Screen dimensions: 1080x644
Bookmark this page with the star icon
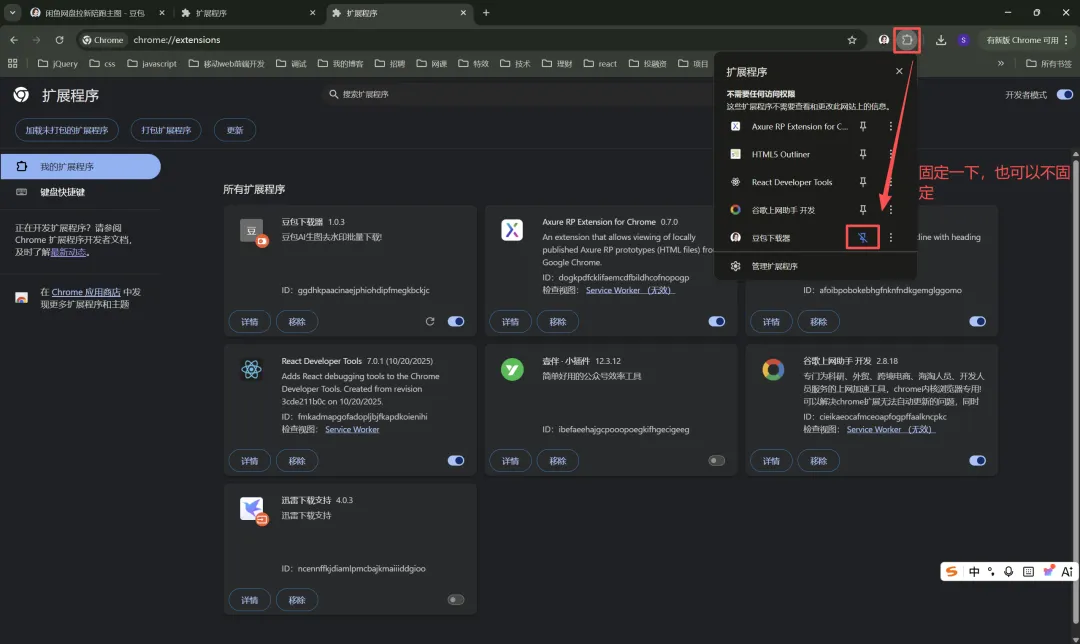coord(852,40)
